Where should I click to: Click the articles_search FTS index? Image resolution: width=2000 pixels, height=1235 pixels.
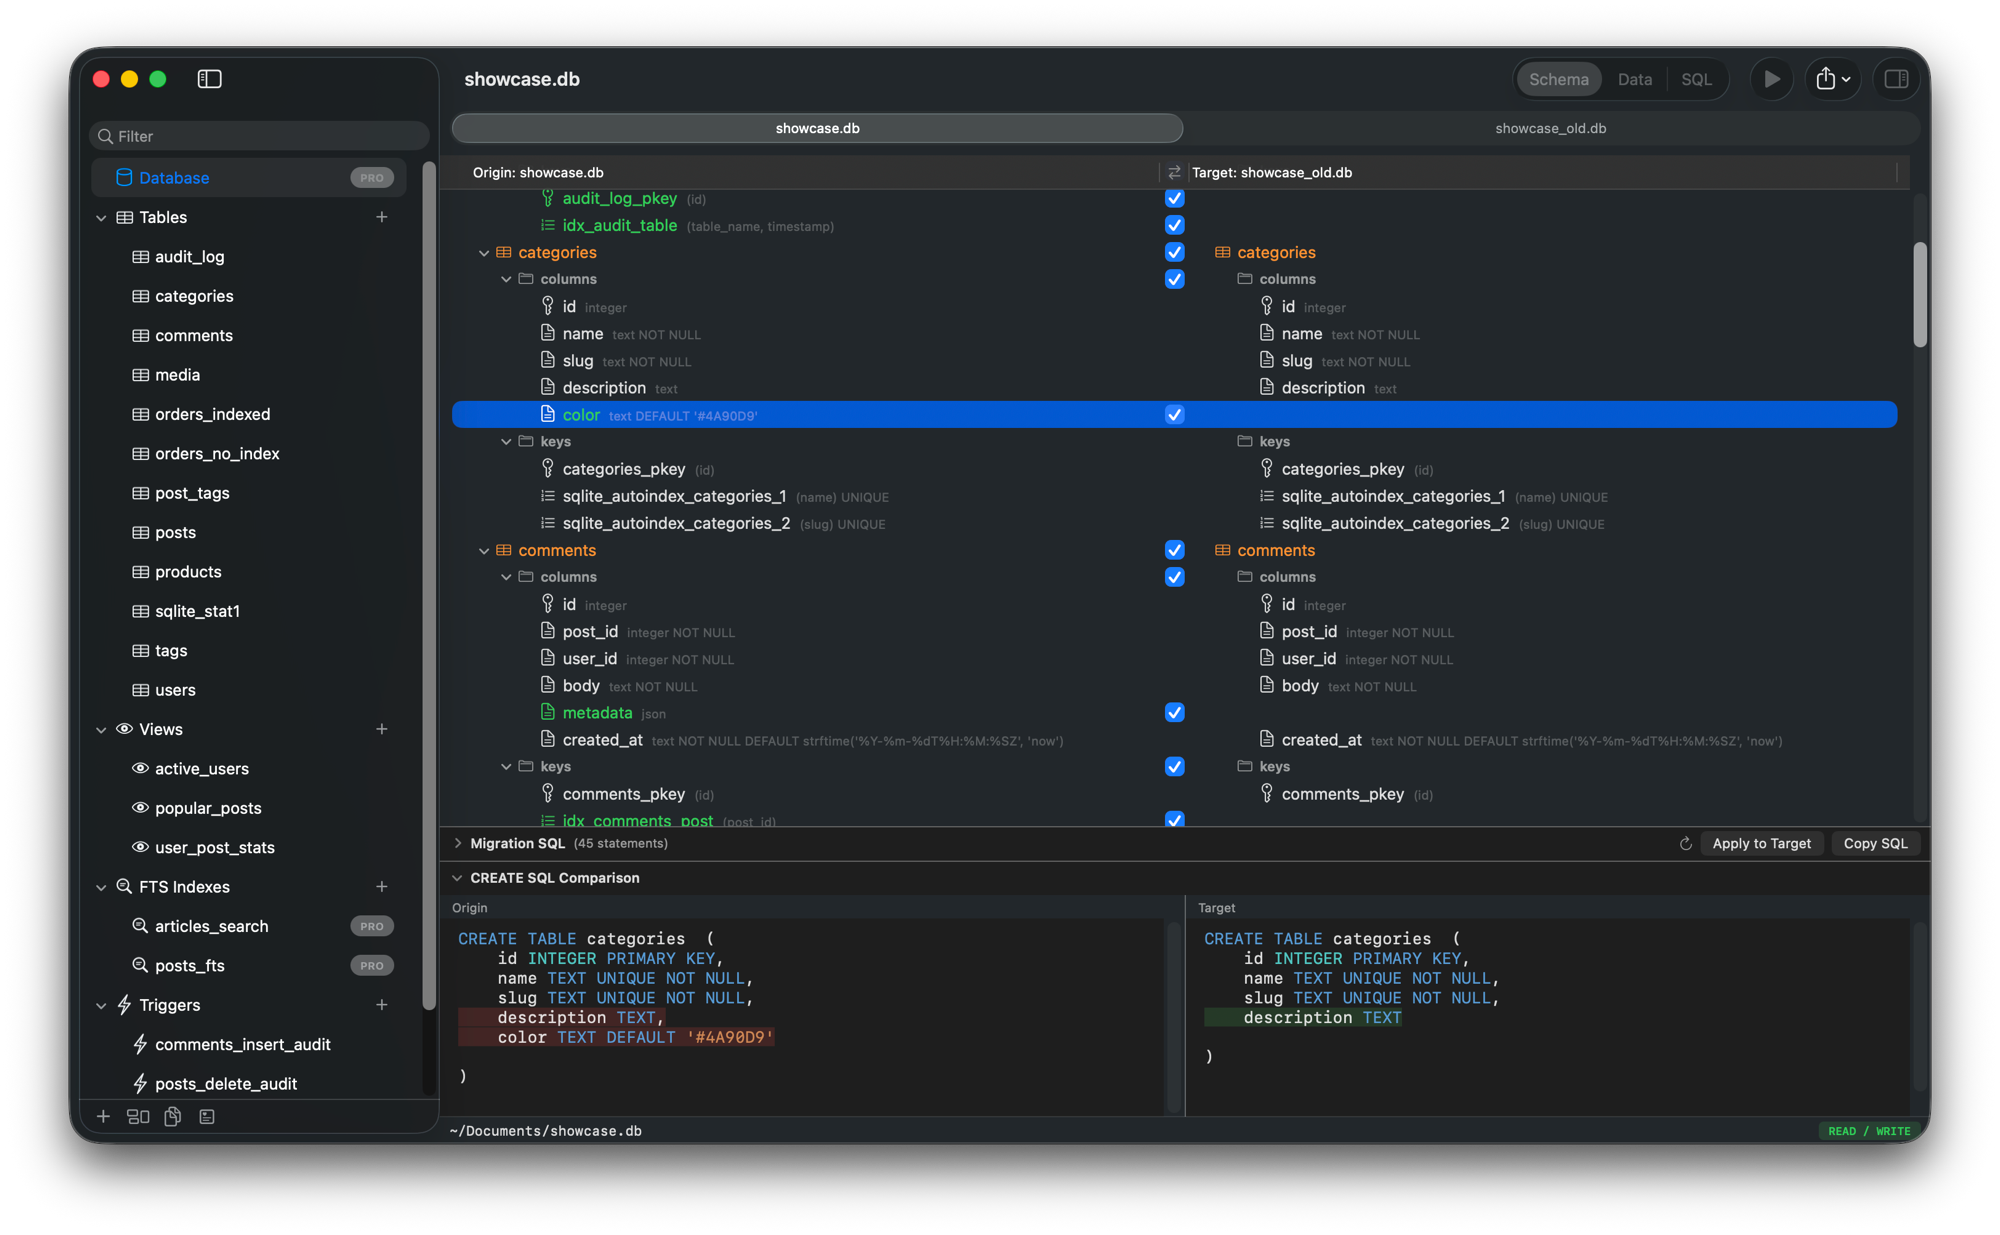[211, 926]
